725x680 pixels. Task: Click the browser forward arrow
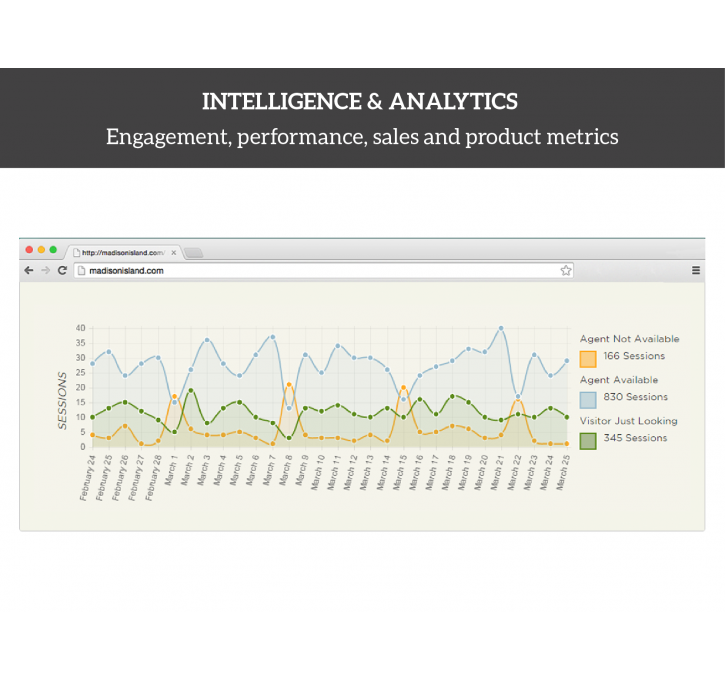click(45, 270)
